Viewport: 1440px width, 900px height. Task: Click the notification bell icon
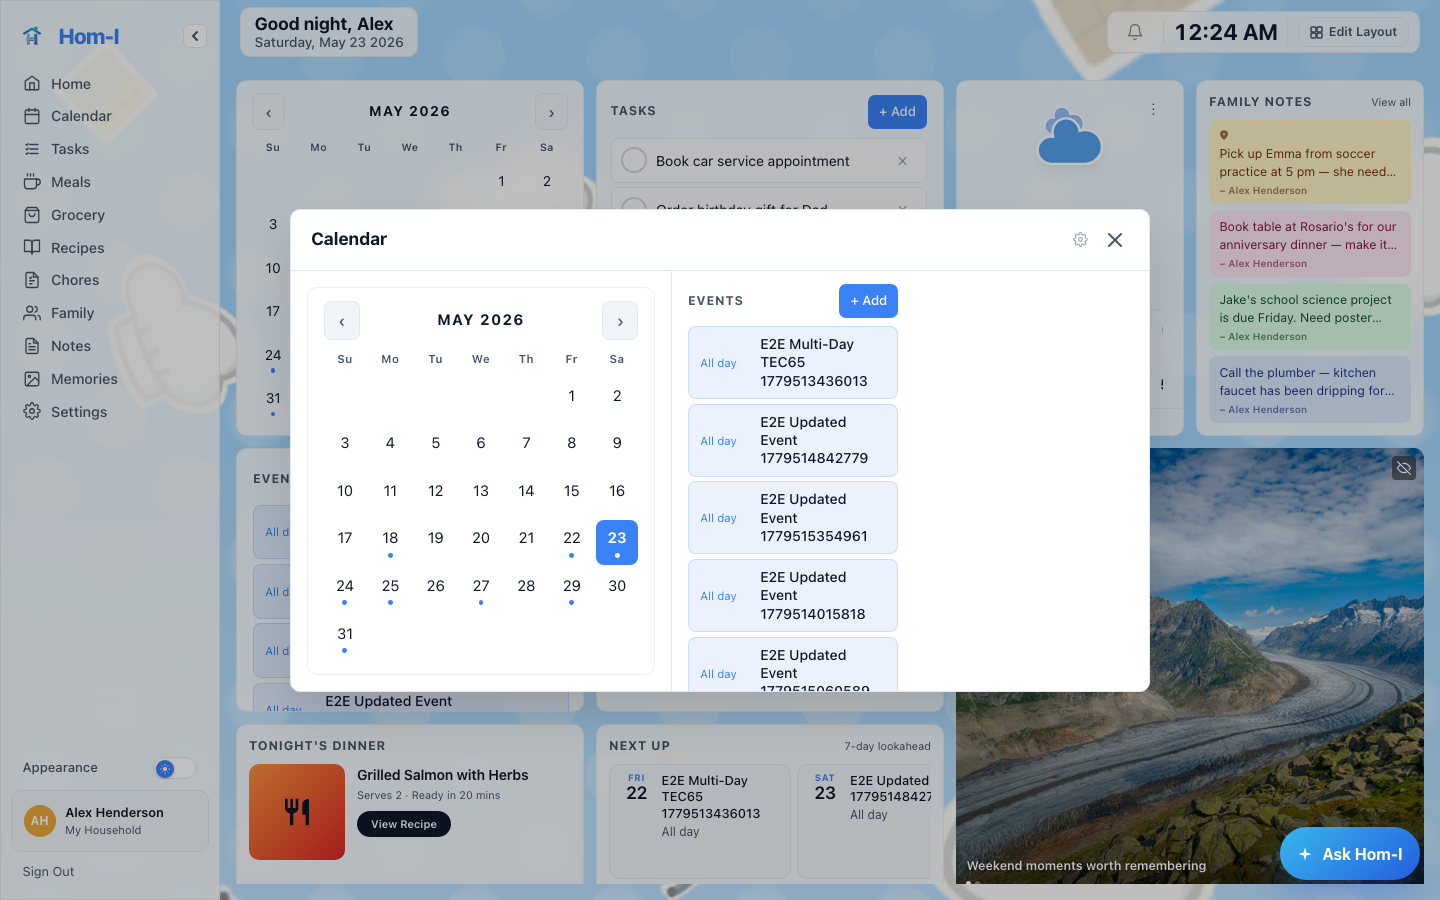coord(1135,32)
